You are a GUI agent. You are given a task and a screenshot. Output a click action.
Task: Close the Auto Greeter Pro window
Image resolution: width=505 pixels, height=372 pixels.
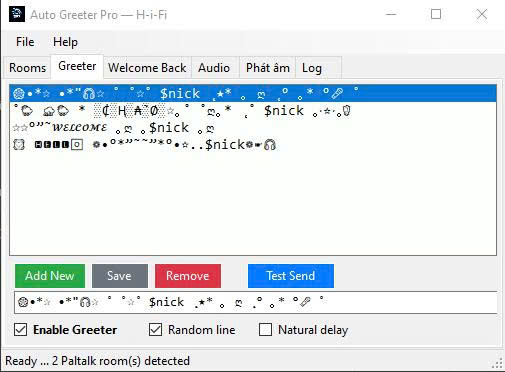pos(482,14)
